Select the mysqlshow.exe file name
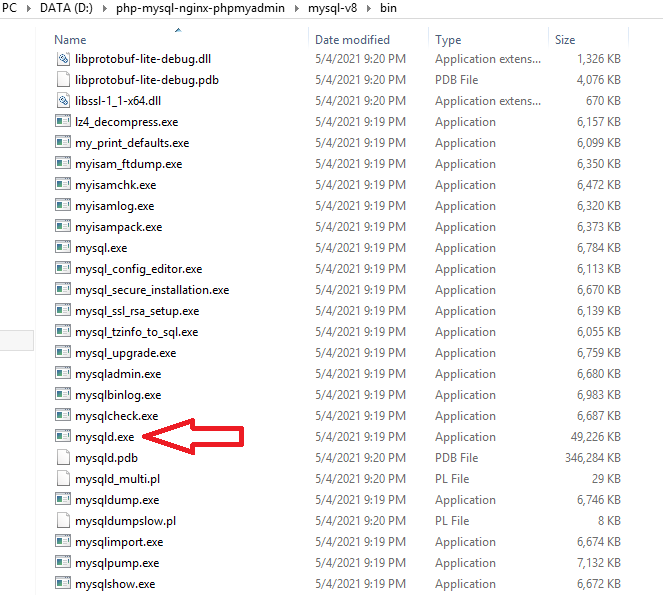 115,584
